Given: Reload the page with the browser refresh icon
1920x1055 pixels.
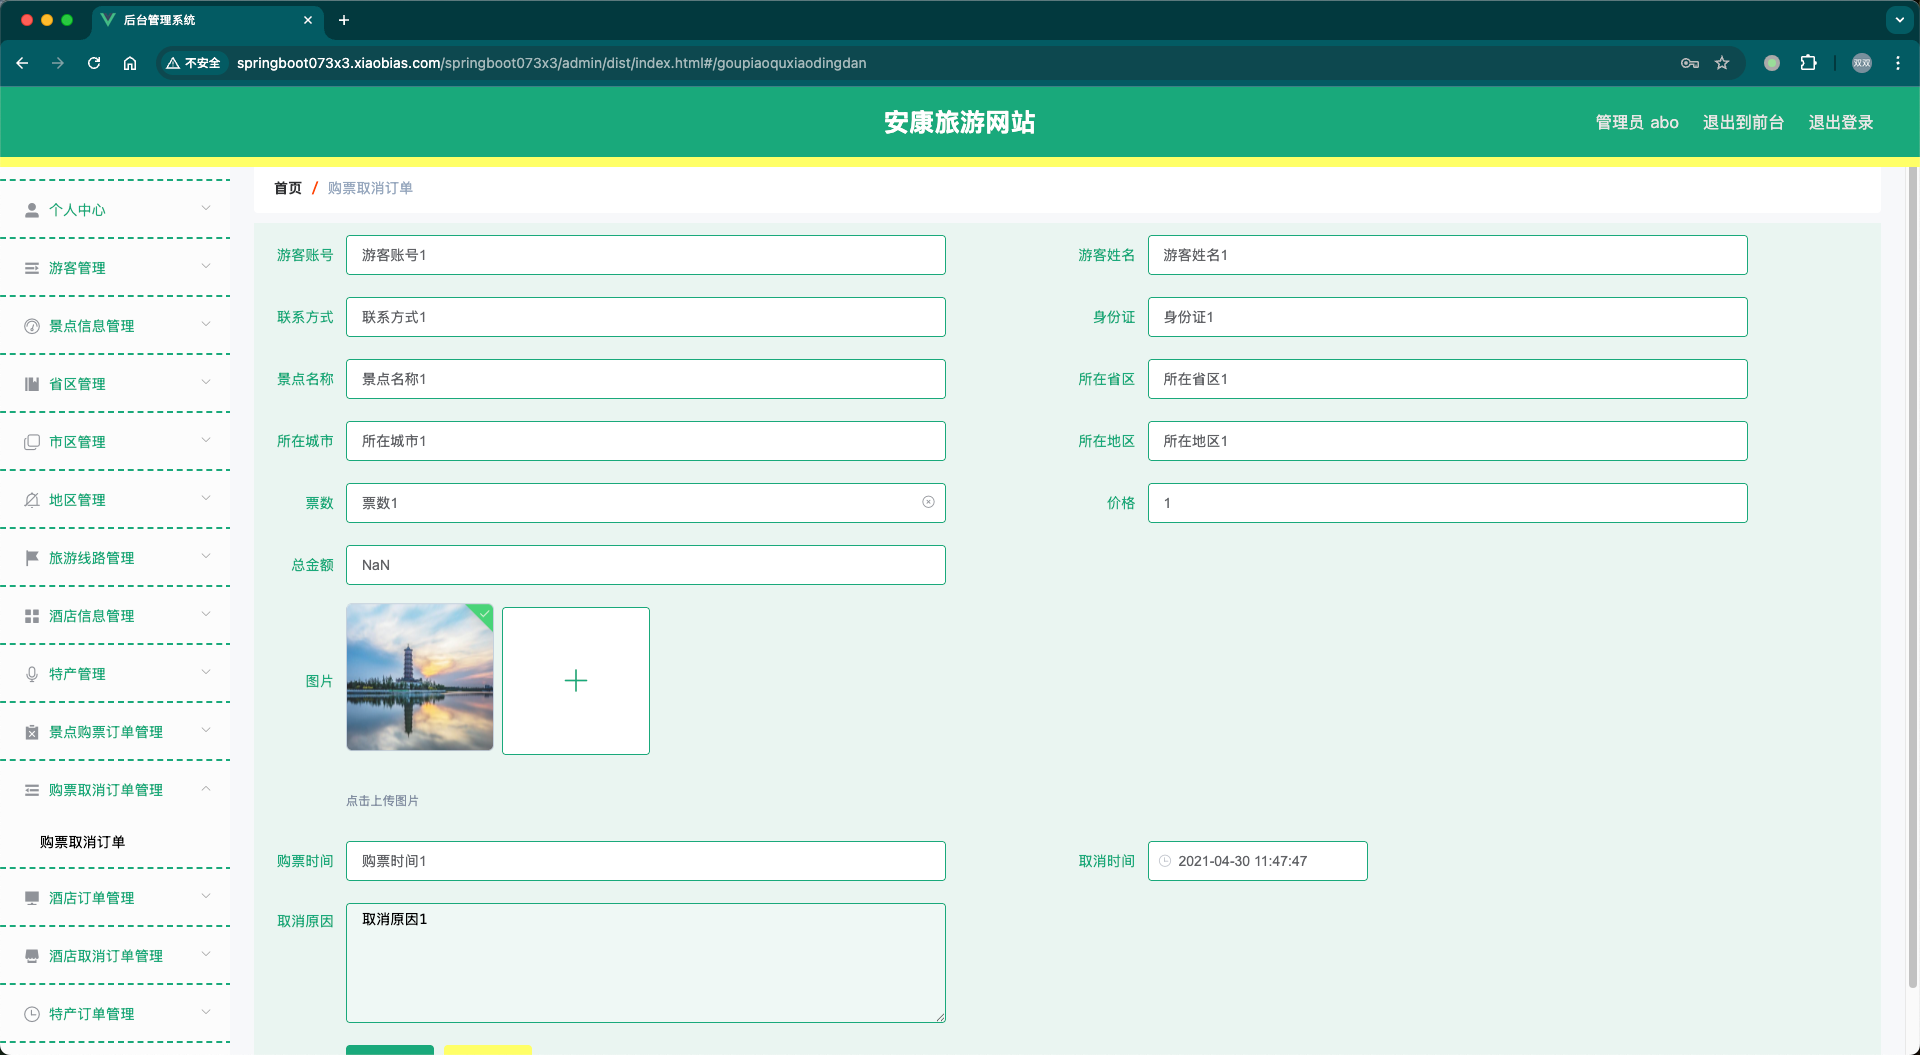Looking at the screenshot, I should (x=94, y=63).
